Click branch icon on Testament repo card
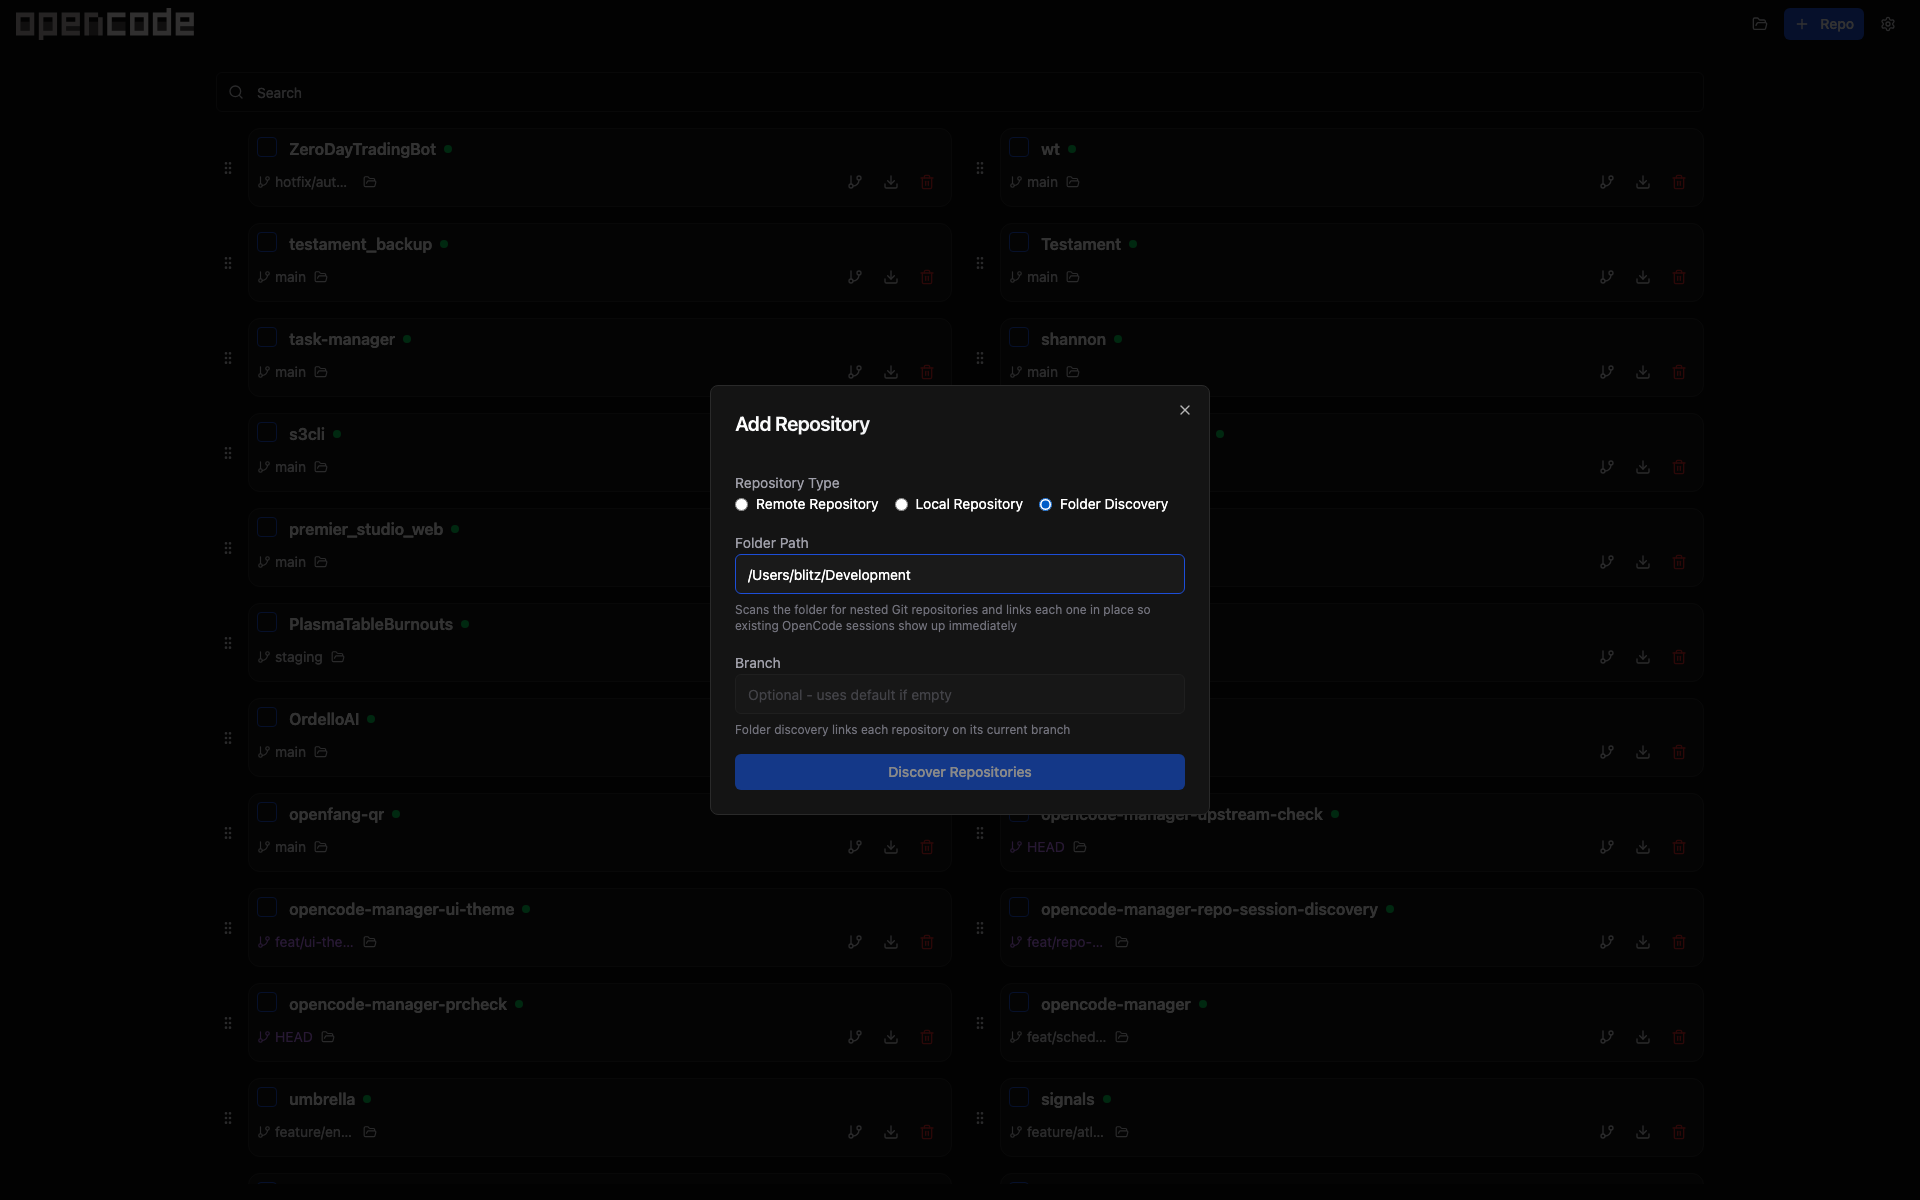This screenshot has width=1920, height=1200. click(1607, 277)
